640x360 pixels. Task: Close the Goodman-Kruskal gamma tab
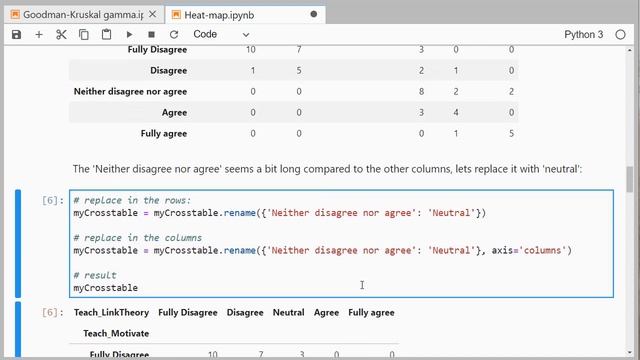(153, 14)
